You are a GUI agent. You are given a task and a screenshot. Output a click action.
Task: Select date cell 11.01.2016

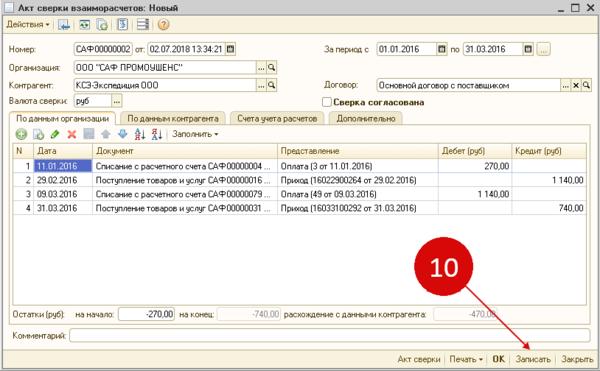pos(63,166)
